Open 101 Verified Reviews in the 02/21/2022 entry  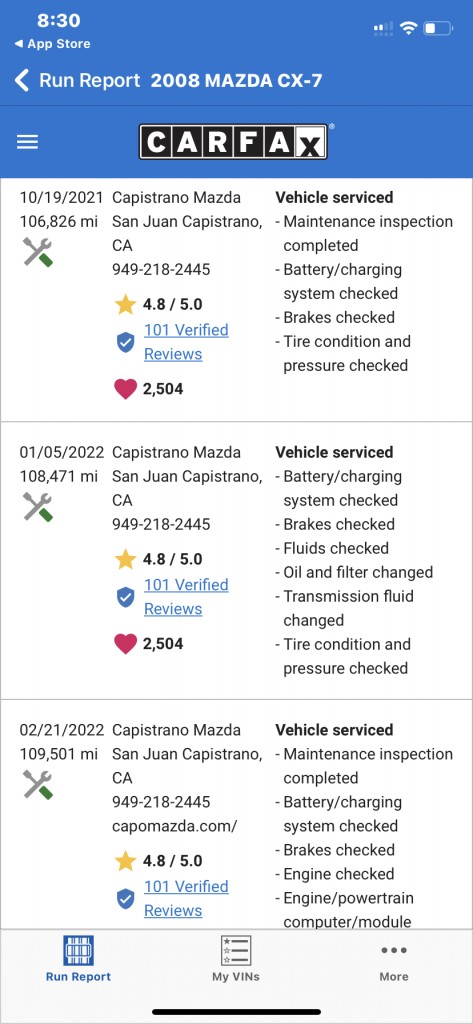186,898
